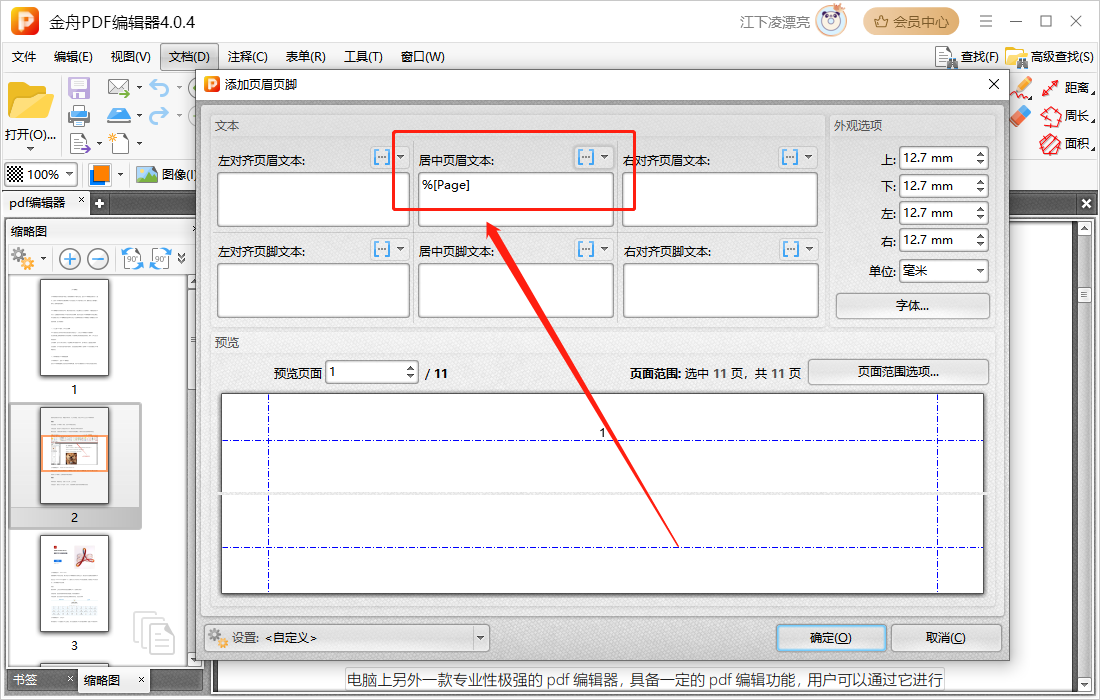Expand the orange color swatch dropdown arrow
Image resolution: width=1100 pixels, height=700 pixels.
click(120, 174)
